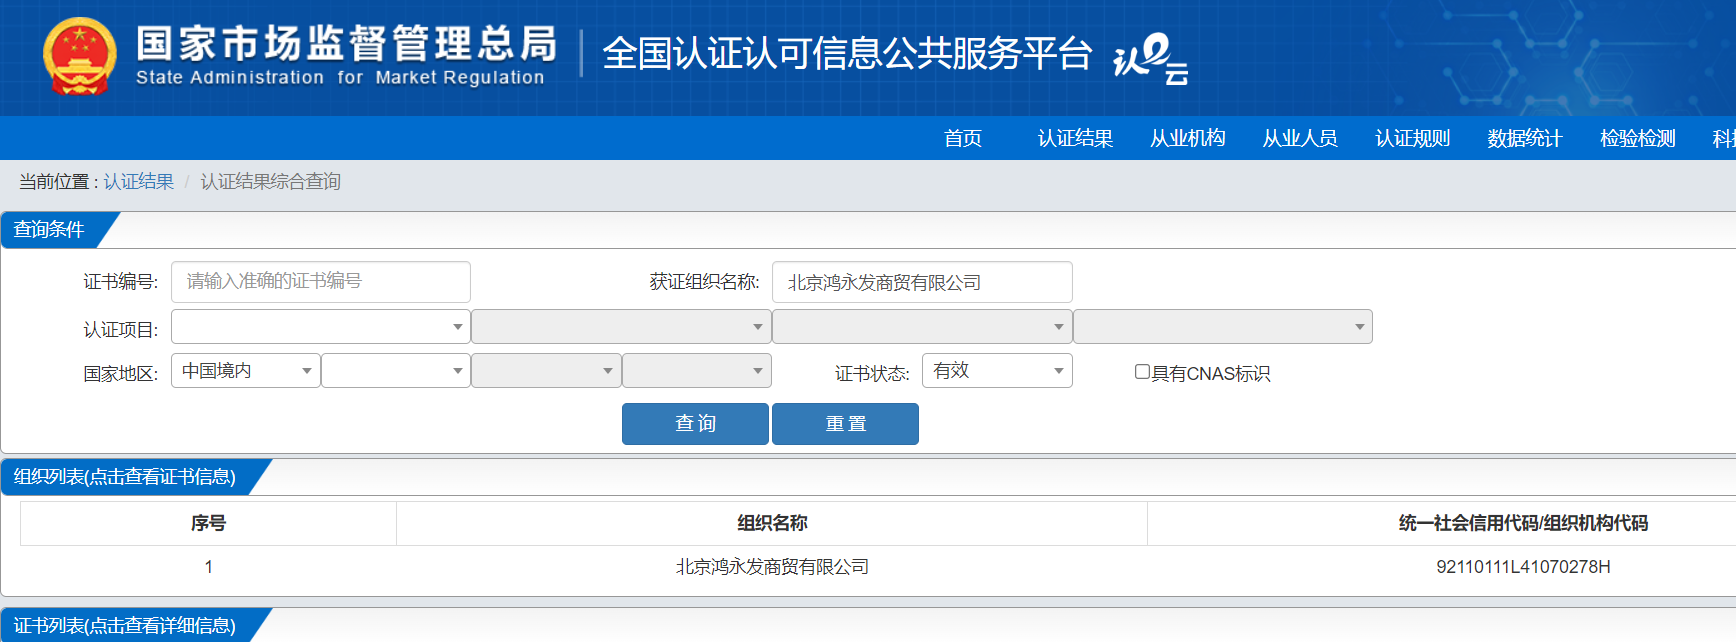
Task: Open the province dropdown next to 中国境内
Action: (396, 370)
